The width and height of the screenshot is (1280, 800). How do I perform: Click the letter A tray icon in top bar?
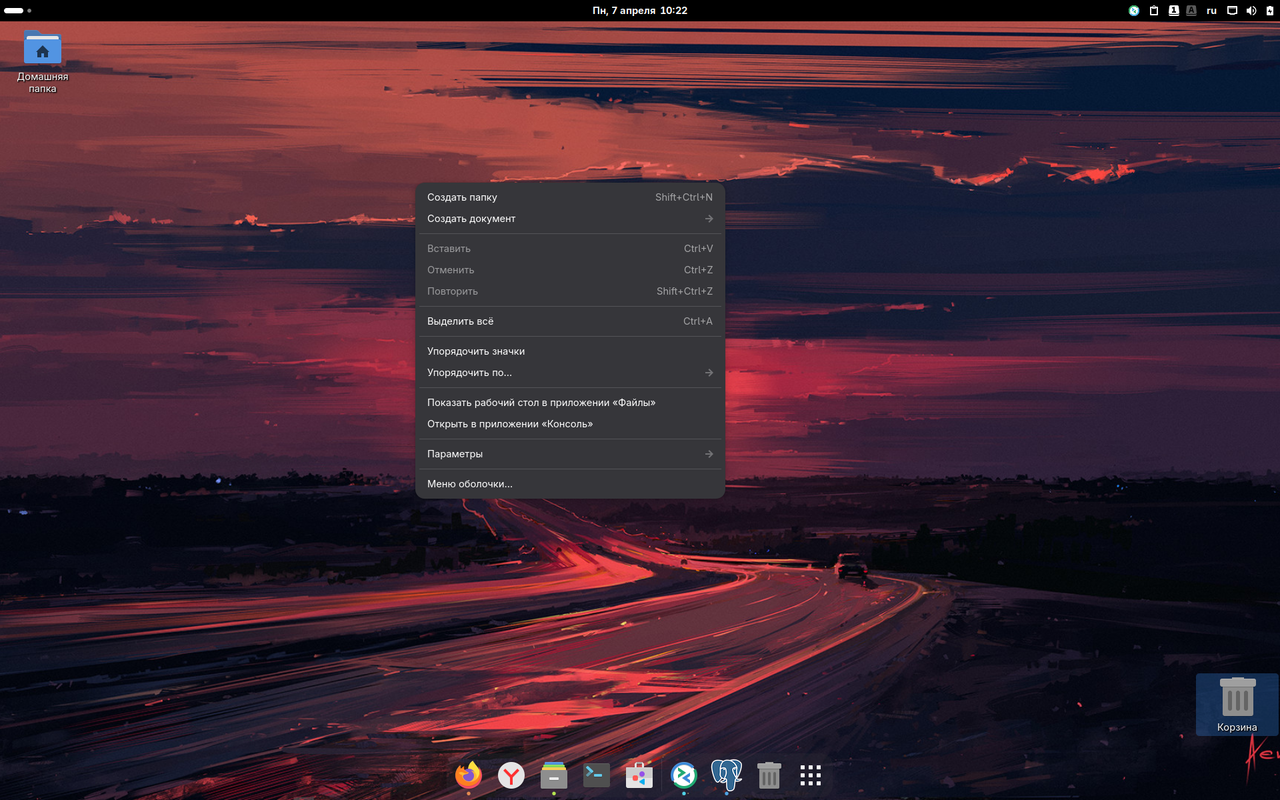tap(1191, 11)
